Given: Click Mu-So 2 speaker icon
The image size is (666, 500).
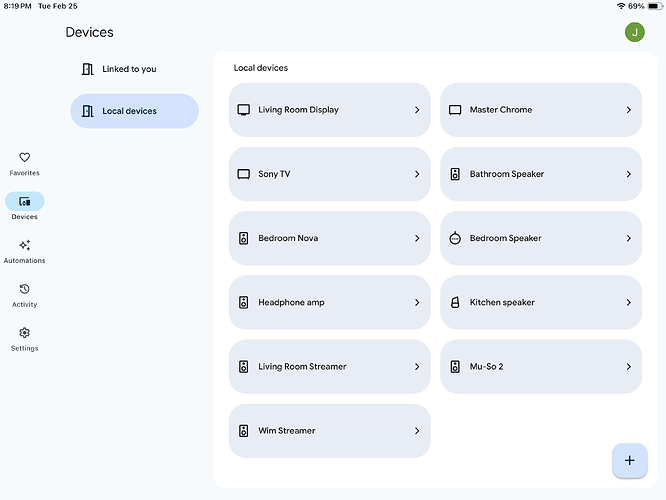Looking at the screenshot, I should pos(455,367).
